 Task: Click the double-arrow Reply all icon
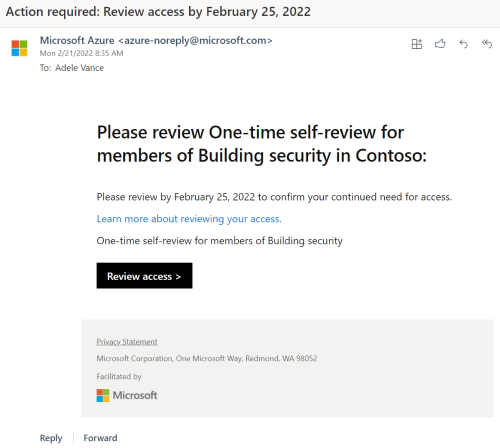pyautogui.click(x=487, y=44)
